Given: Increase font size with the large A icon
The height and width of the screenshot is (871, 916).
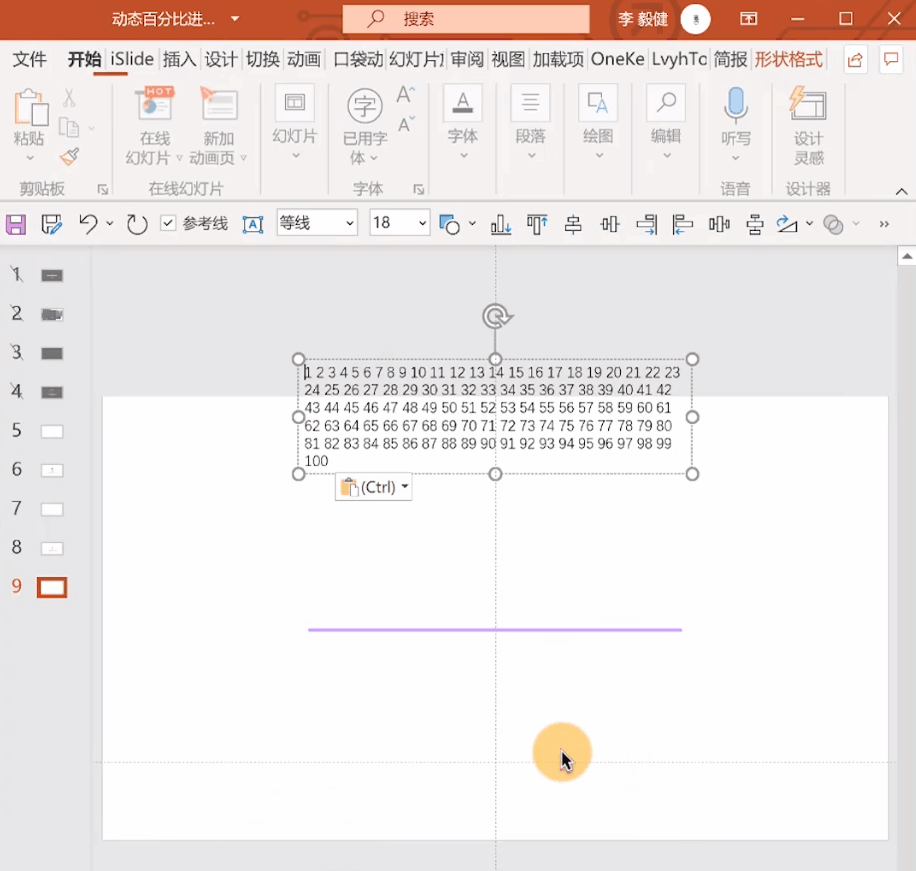Looking at the screenshot, I should [405, 94].
